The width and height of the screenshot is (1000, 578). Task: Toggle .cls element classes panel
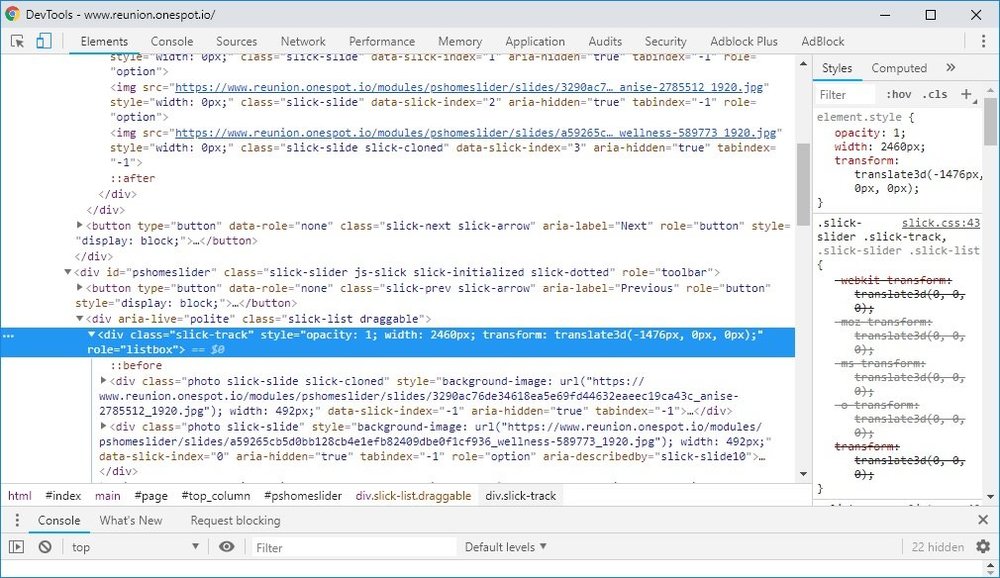(x=935, y=94)
